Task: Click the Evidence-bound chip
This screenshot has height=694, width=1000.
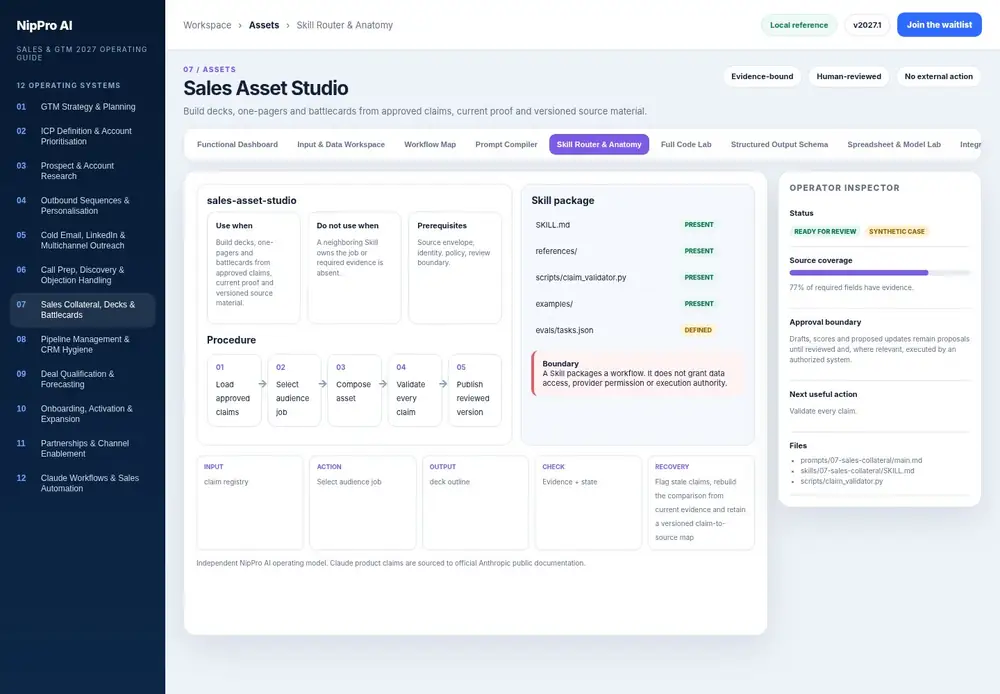Action: tap(762, 77)
